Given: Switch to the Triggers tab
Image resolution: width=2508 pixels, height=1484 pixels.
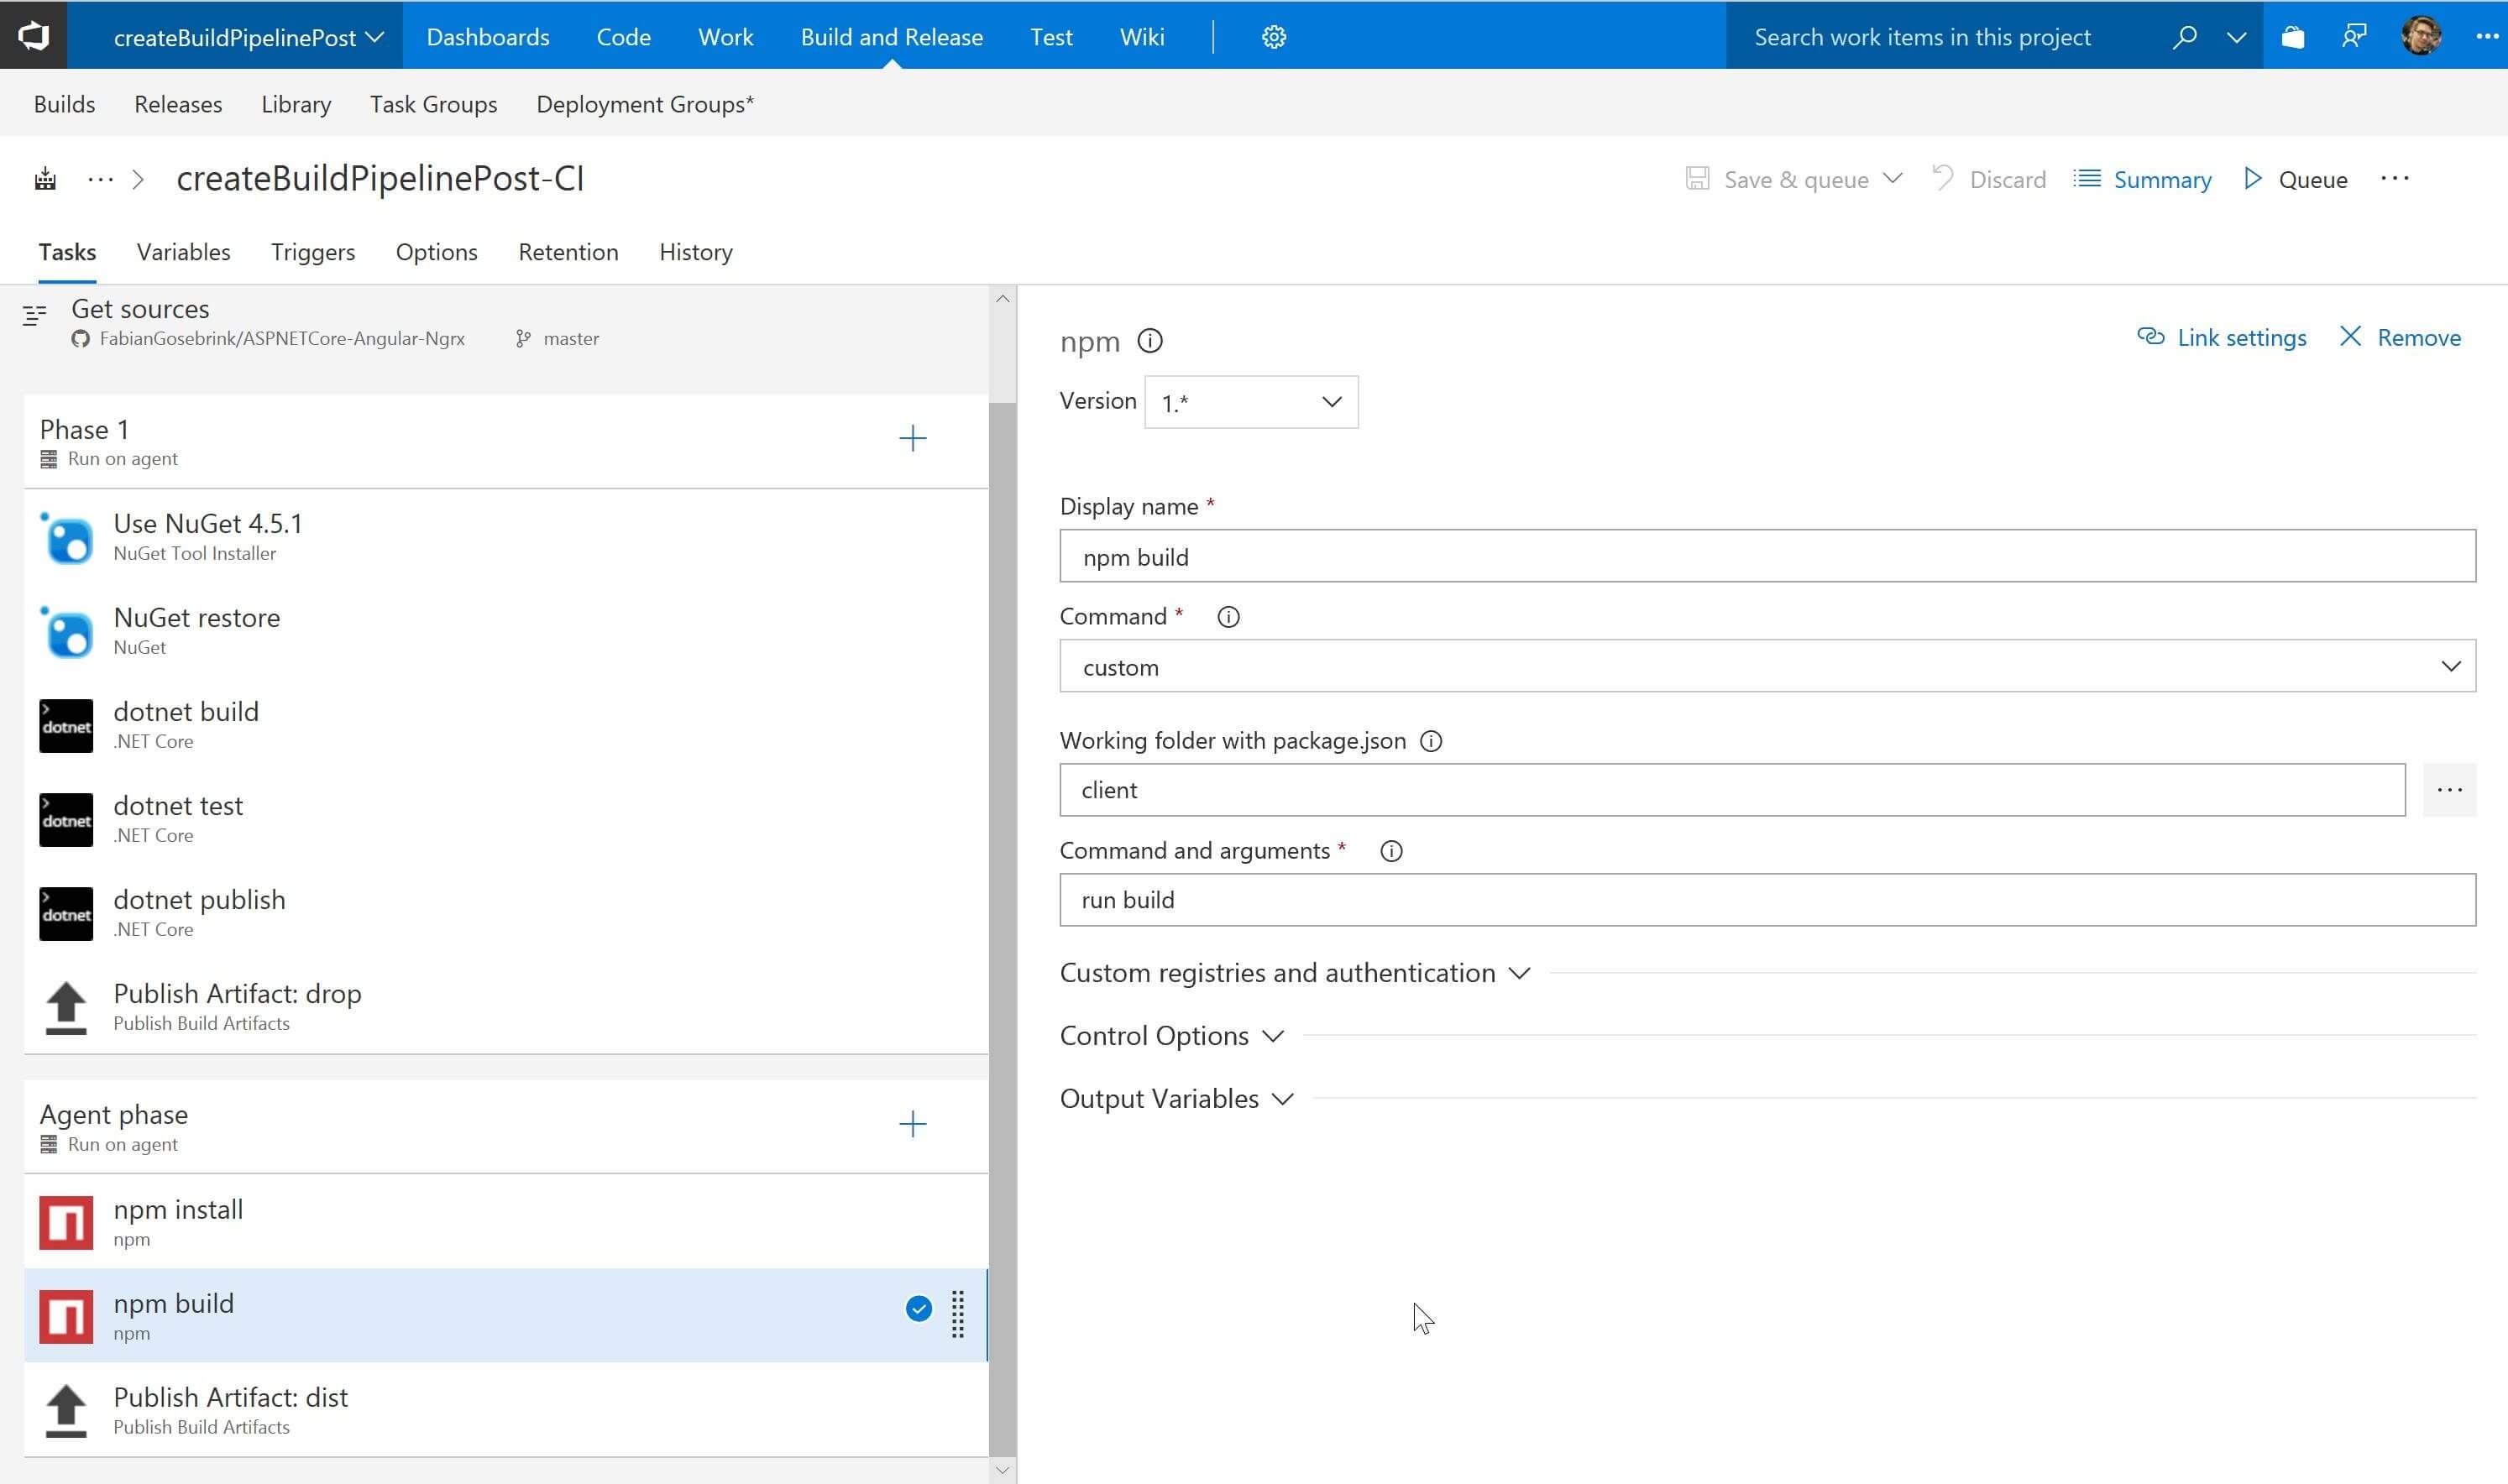Looking at the screenshot, I should point(311,251).
